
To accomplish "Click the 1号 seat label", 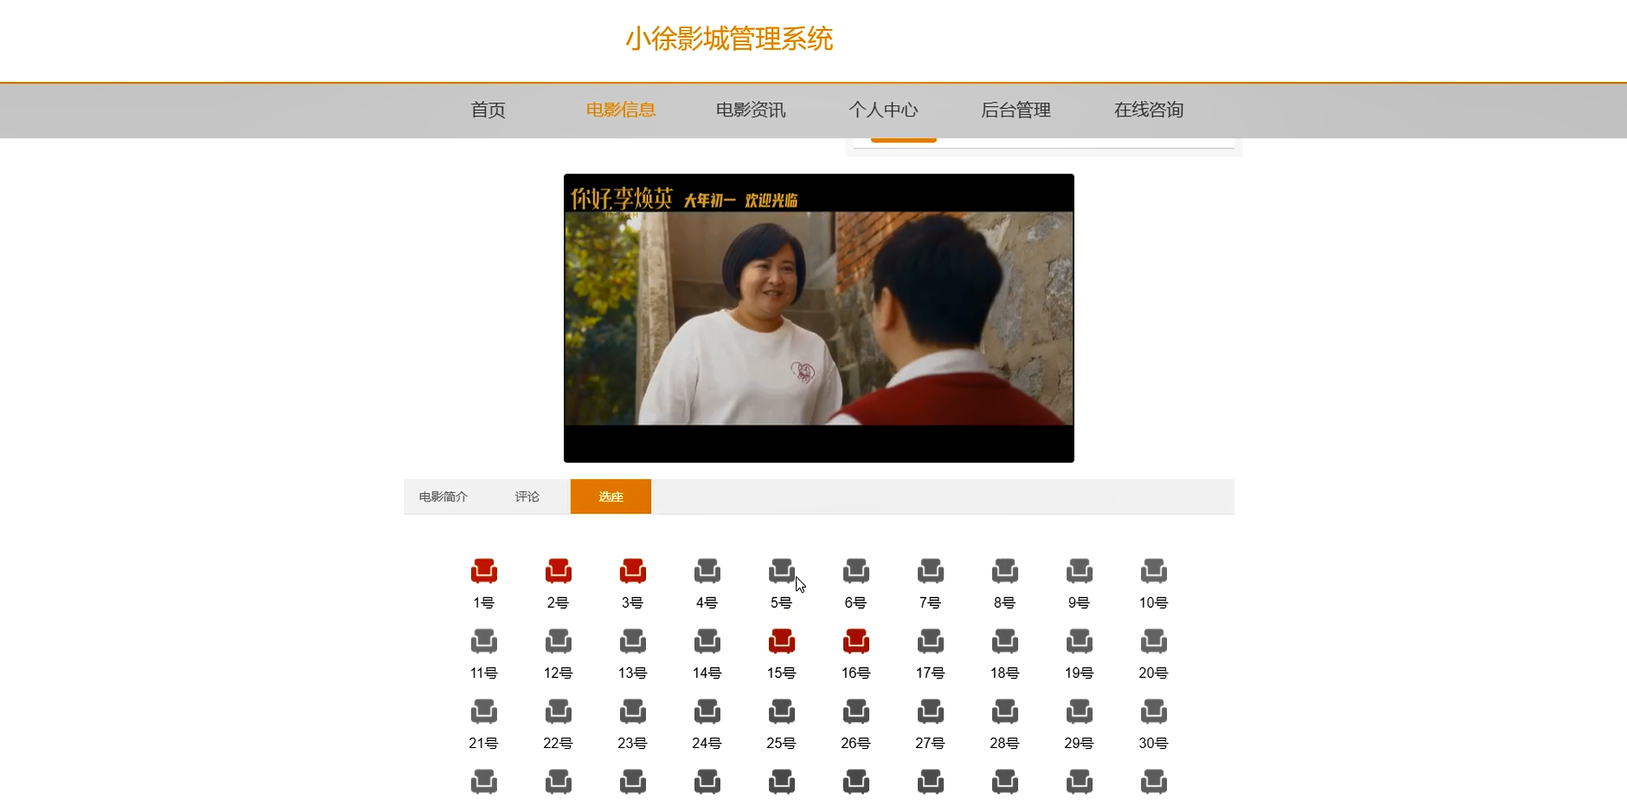I will pos(484,603).
